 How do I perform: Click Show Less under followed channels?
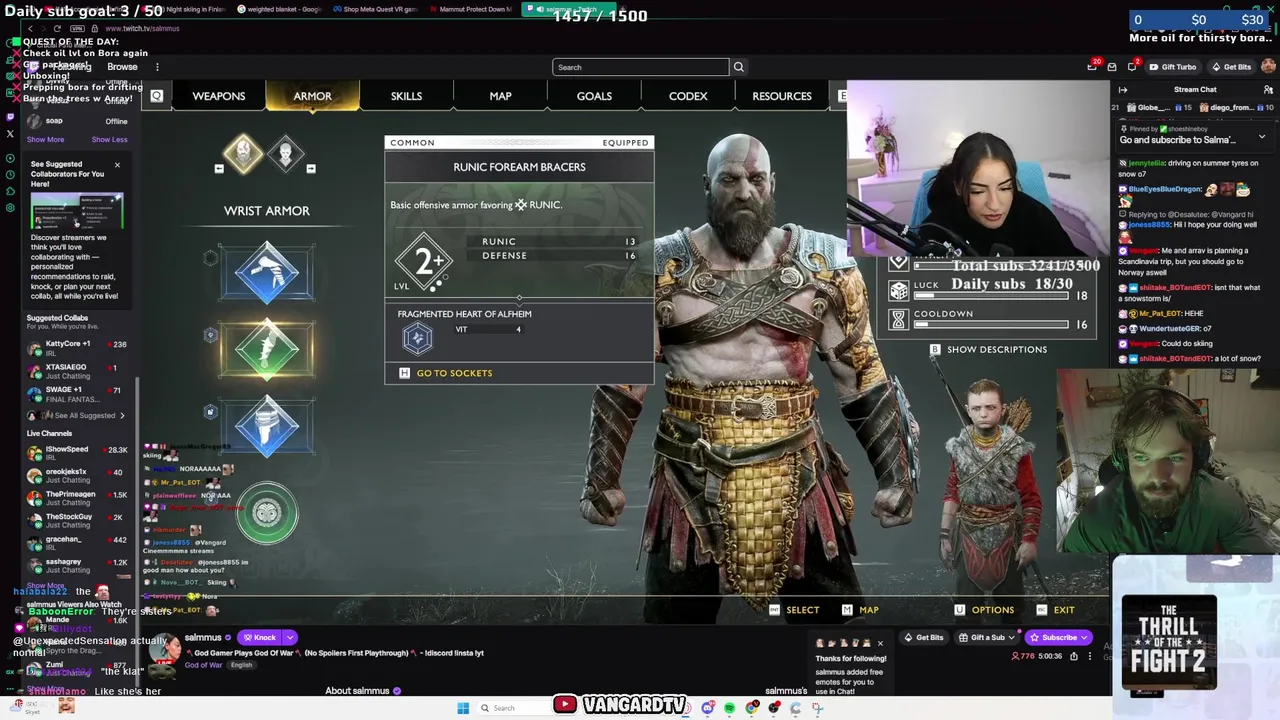(109, 140)
